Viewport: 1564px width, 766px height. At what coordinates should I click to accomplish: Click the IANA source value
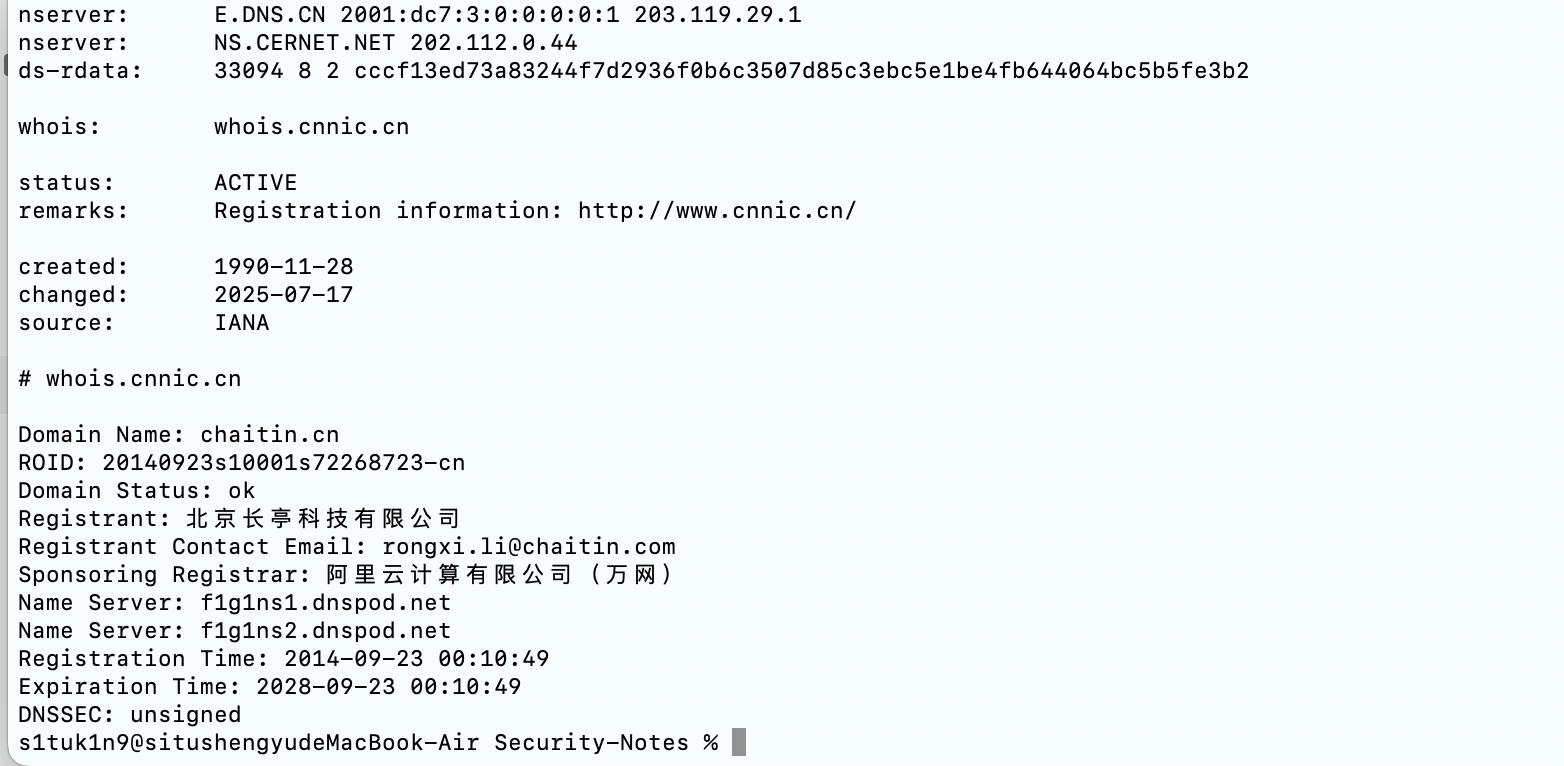pos(241,323)
